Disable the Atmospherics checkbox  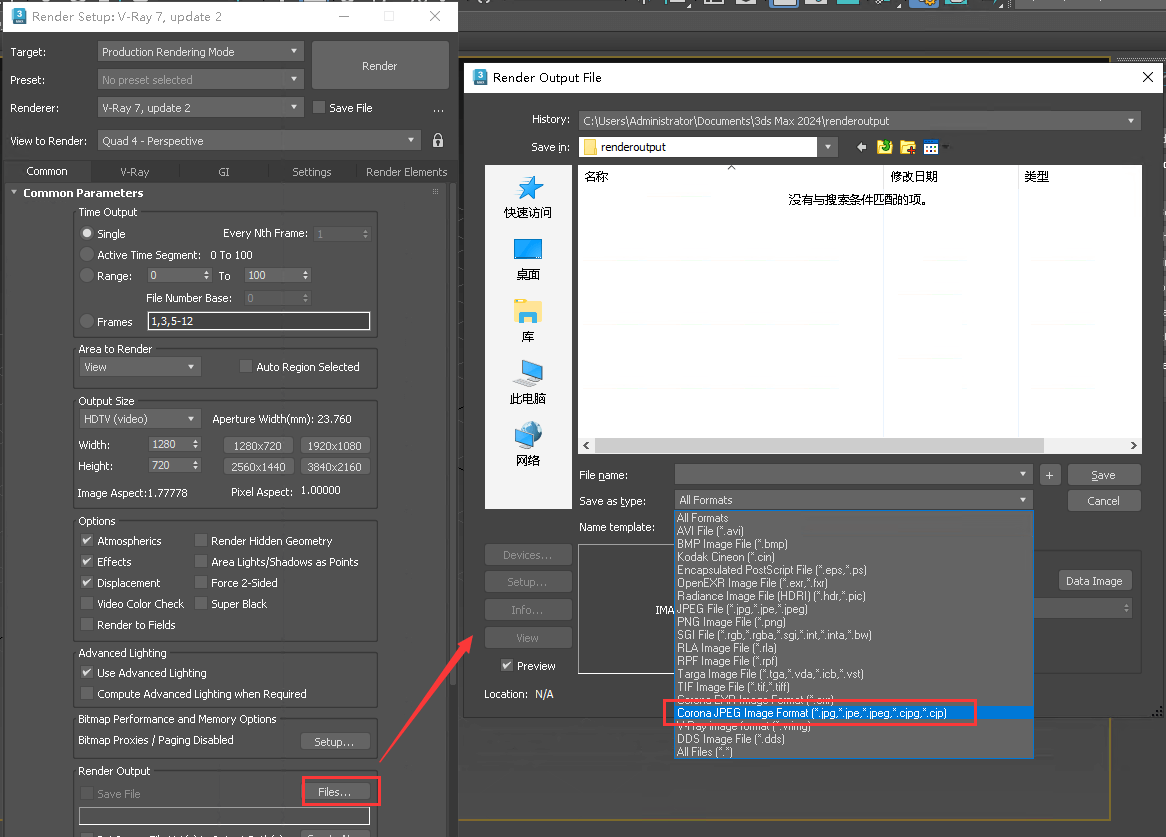coord(87,541)
